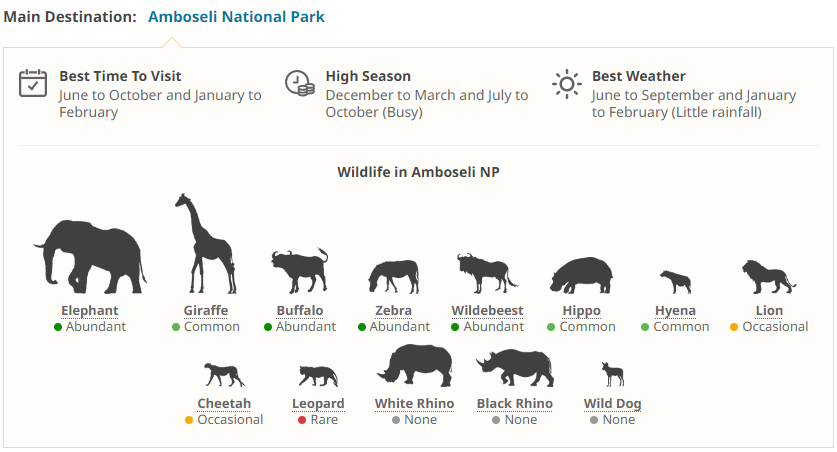The image size is (837, 452).
Task: Click the Wild Dog label
Action: click(x=612, y=404)
